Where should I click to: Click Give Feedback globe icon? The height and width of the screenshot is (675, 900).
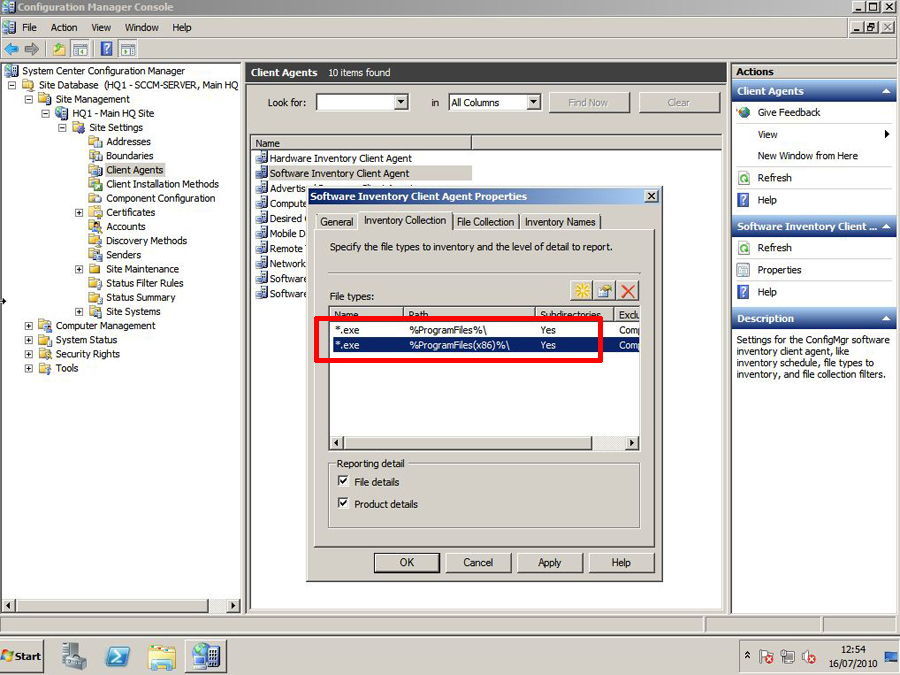click(x=744, y=112)
